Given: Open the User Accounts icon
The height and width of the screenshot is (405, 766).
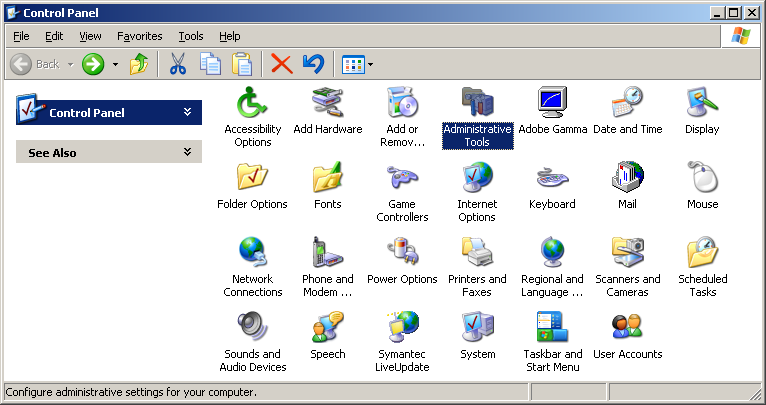Looking at the screenshot, I should click(x=627, y=328).
